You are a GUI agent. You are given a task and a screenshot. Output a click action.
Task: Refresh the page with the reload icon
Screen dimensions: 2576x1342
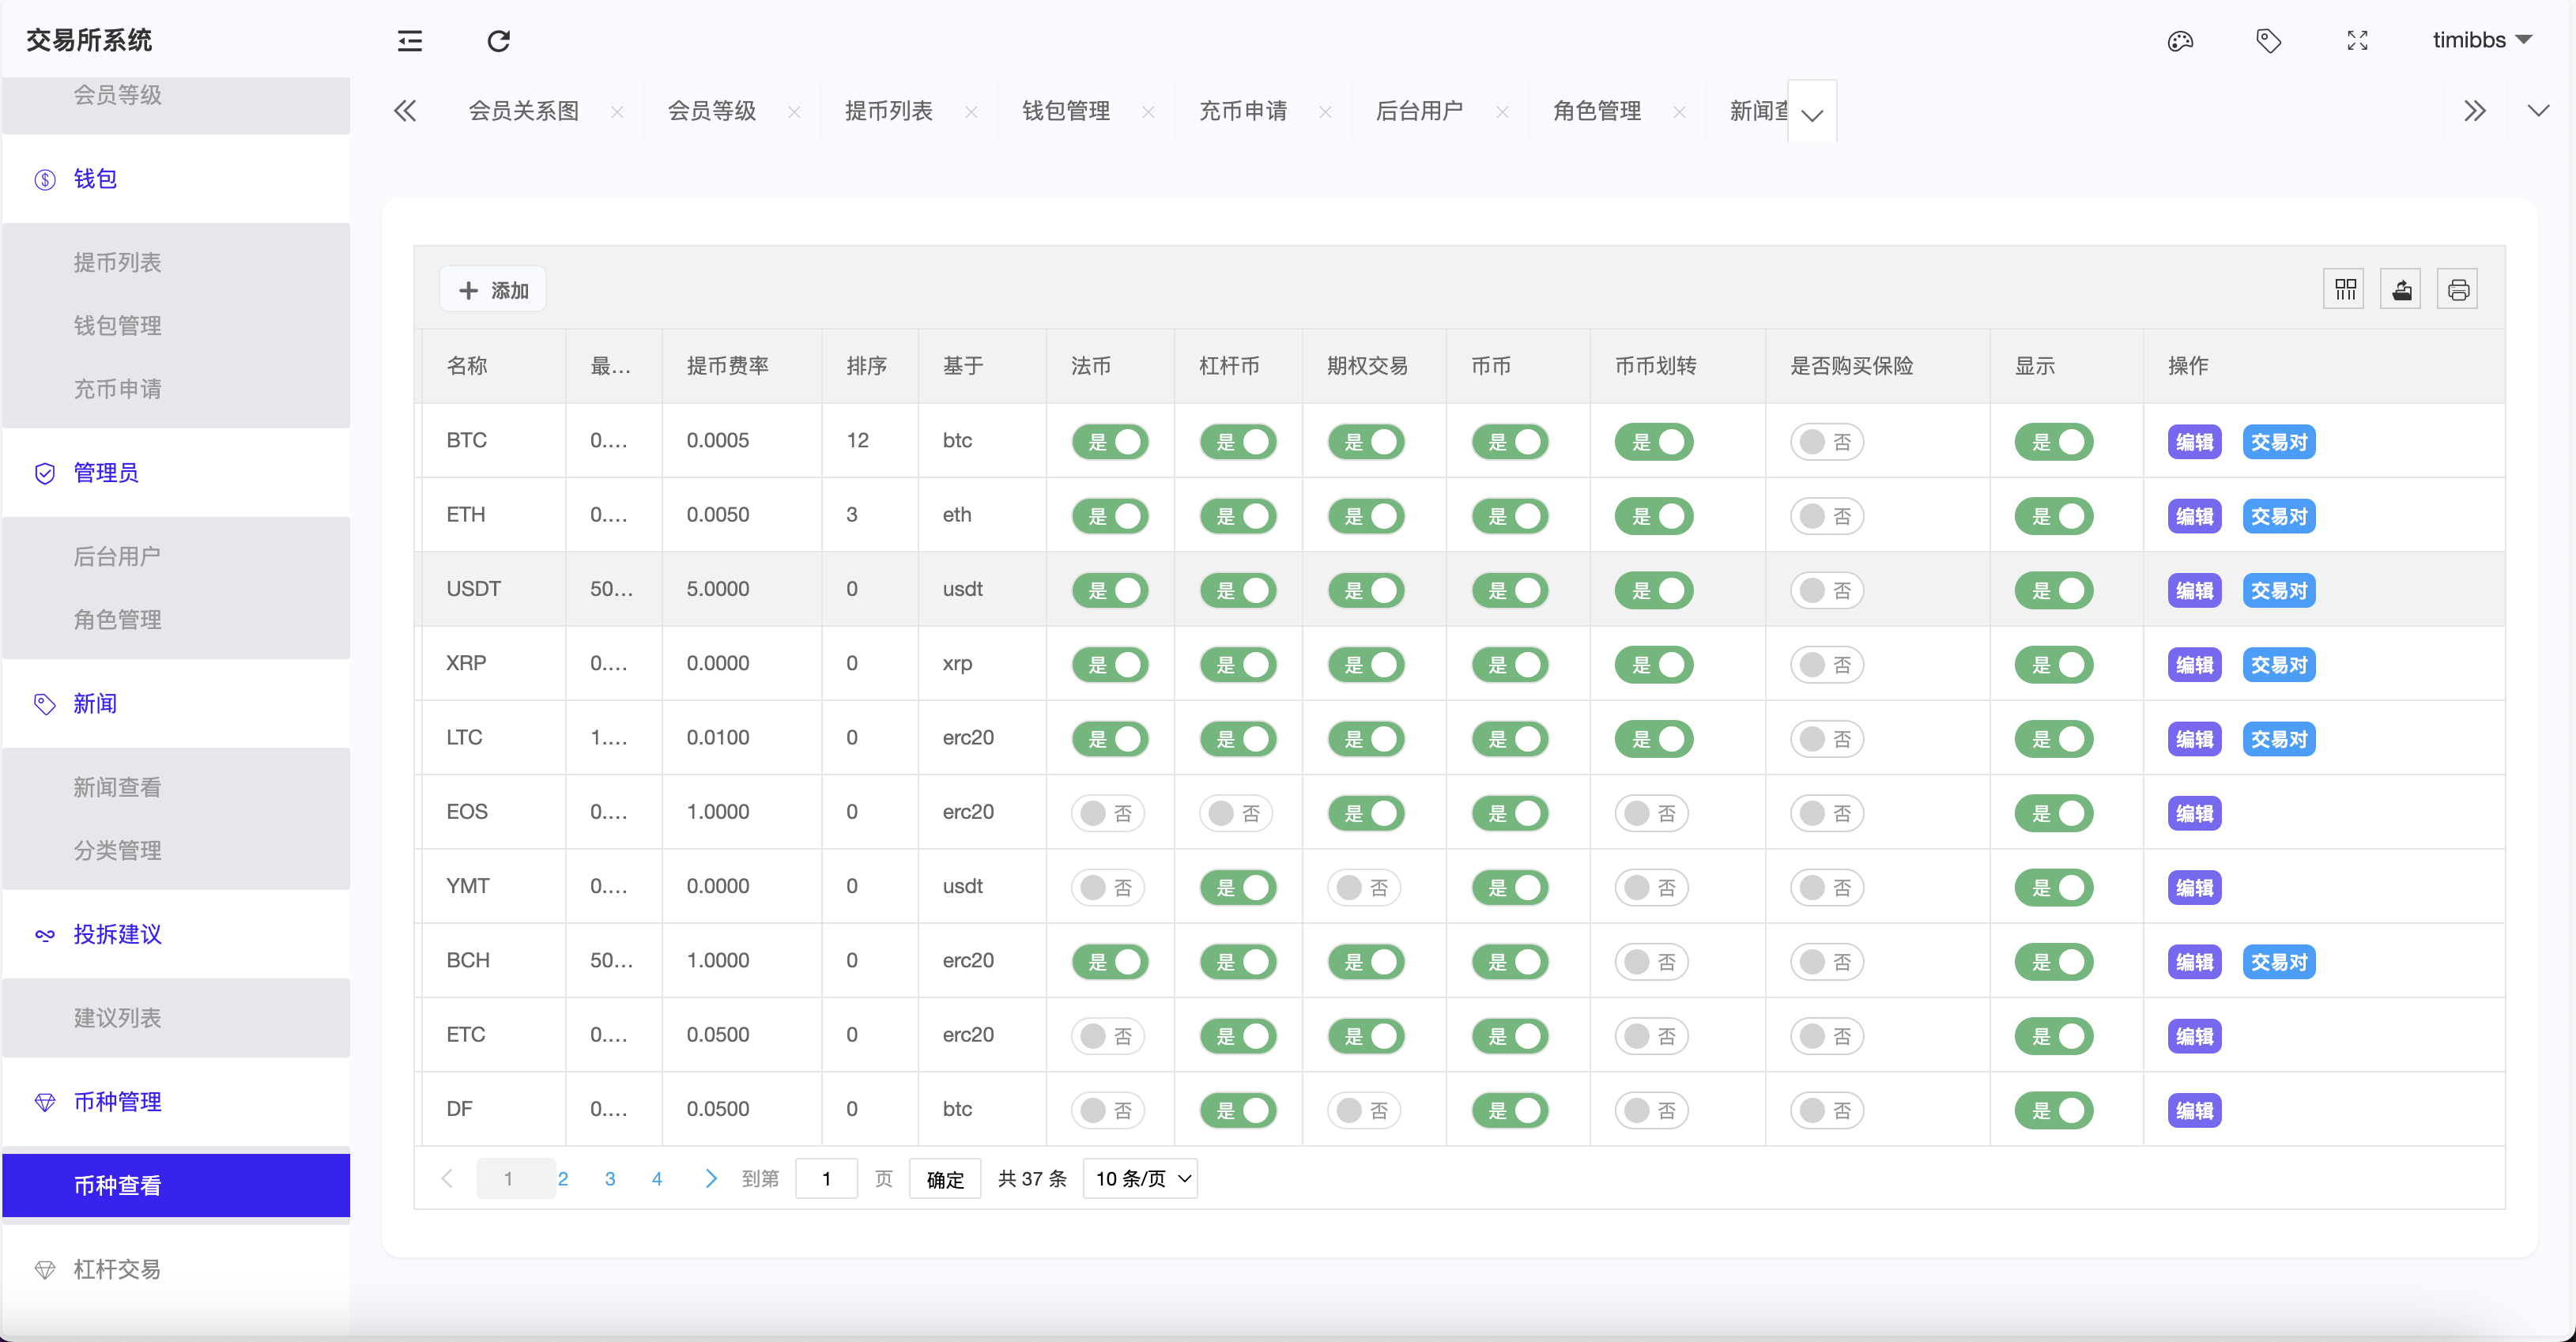coord(498,41)
